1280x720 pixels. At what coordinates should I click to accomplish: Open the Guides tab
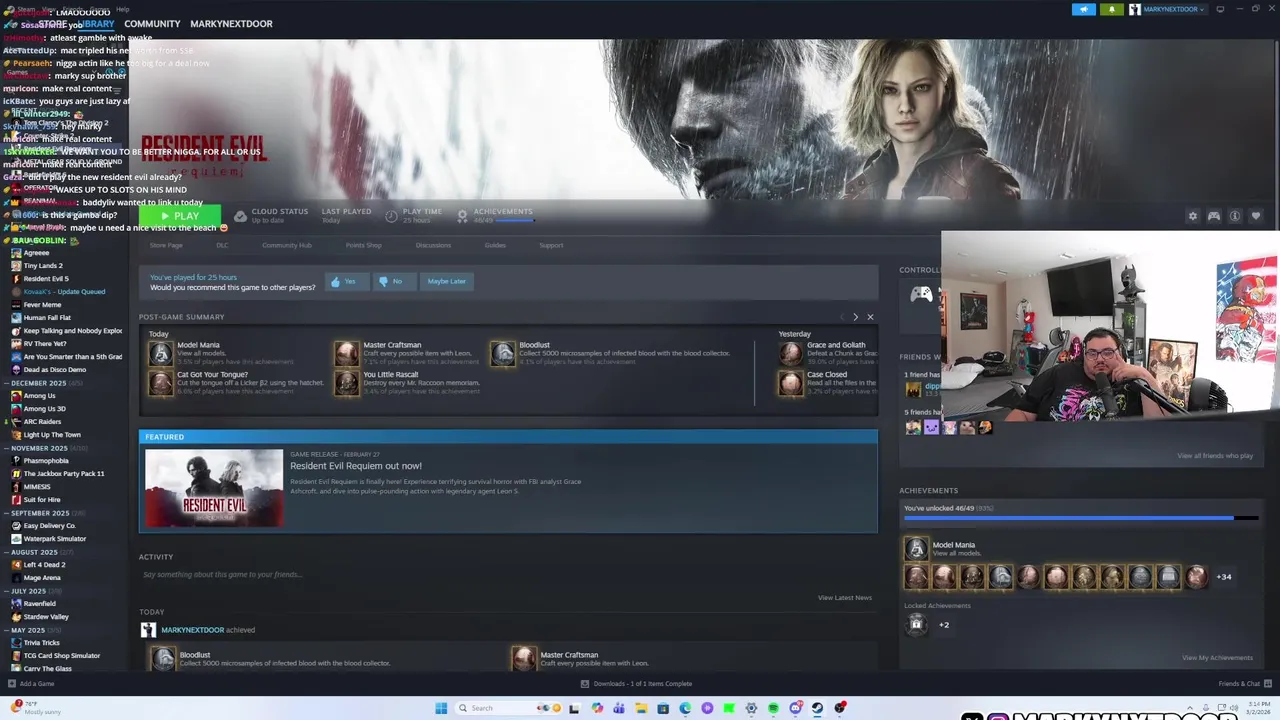pos(495,245)
